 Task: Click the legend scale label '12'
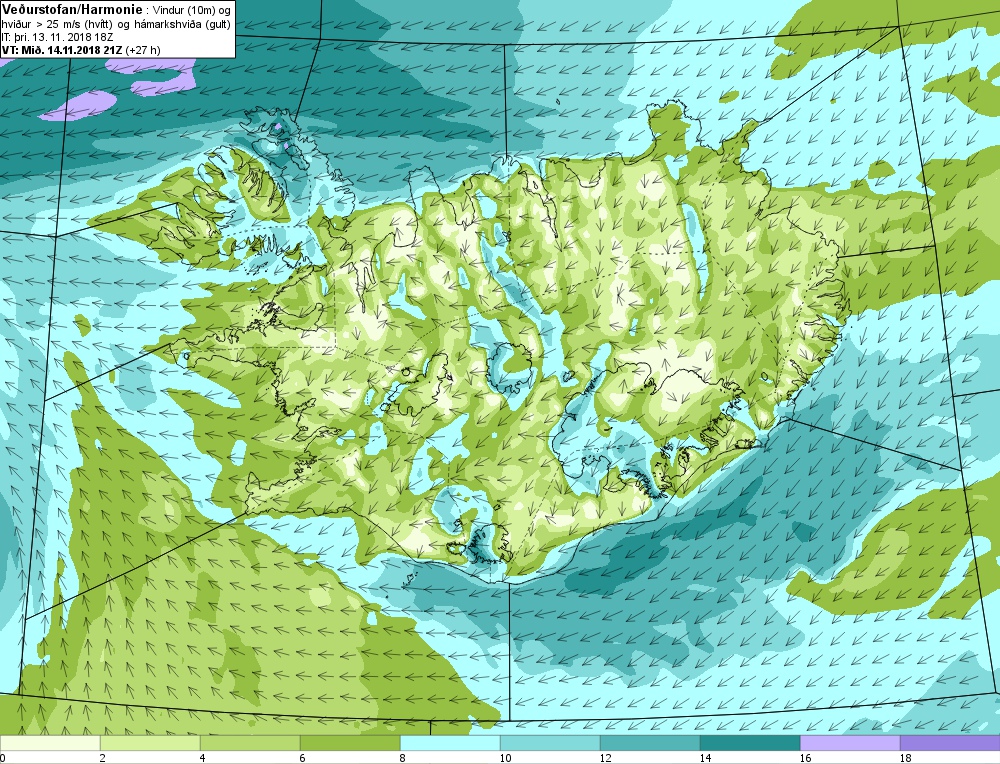coord(605,758)
